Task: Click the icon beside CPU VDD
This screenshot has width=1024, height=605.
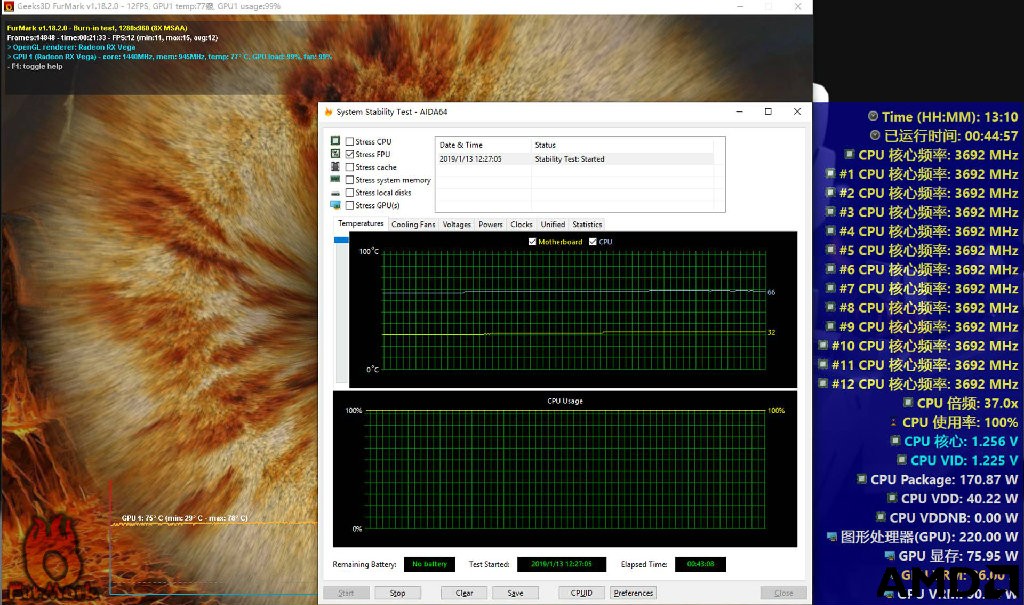Action: click(892, 498)
